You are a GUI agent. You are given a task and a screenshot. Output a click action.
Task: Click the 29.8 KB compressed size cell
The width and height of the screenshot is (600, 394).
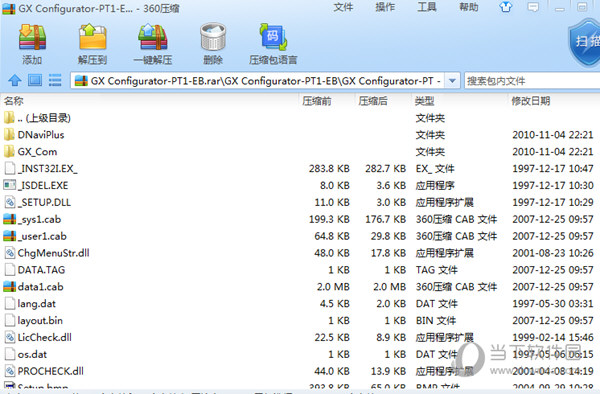click(388, 236)
